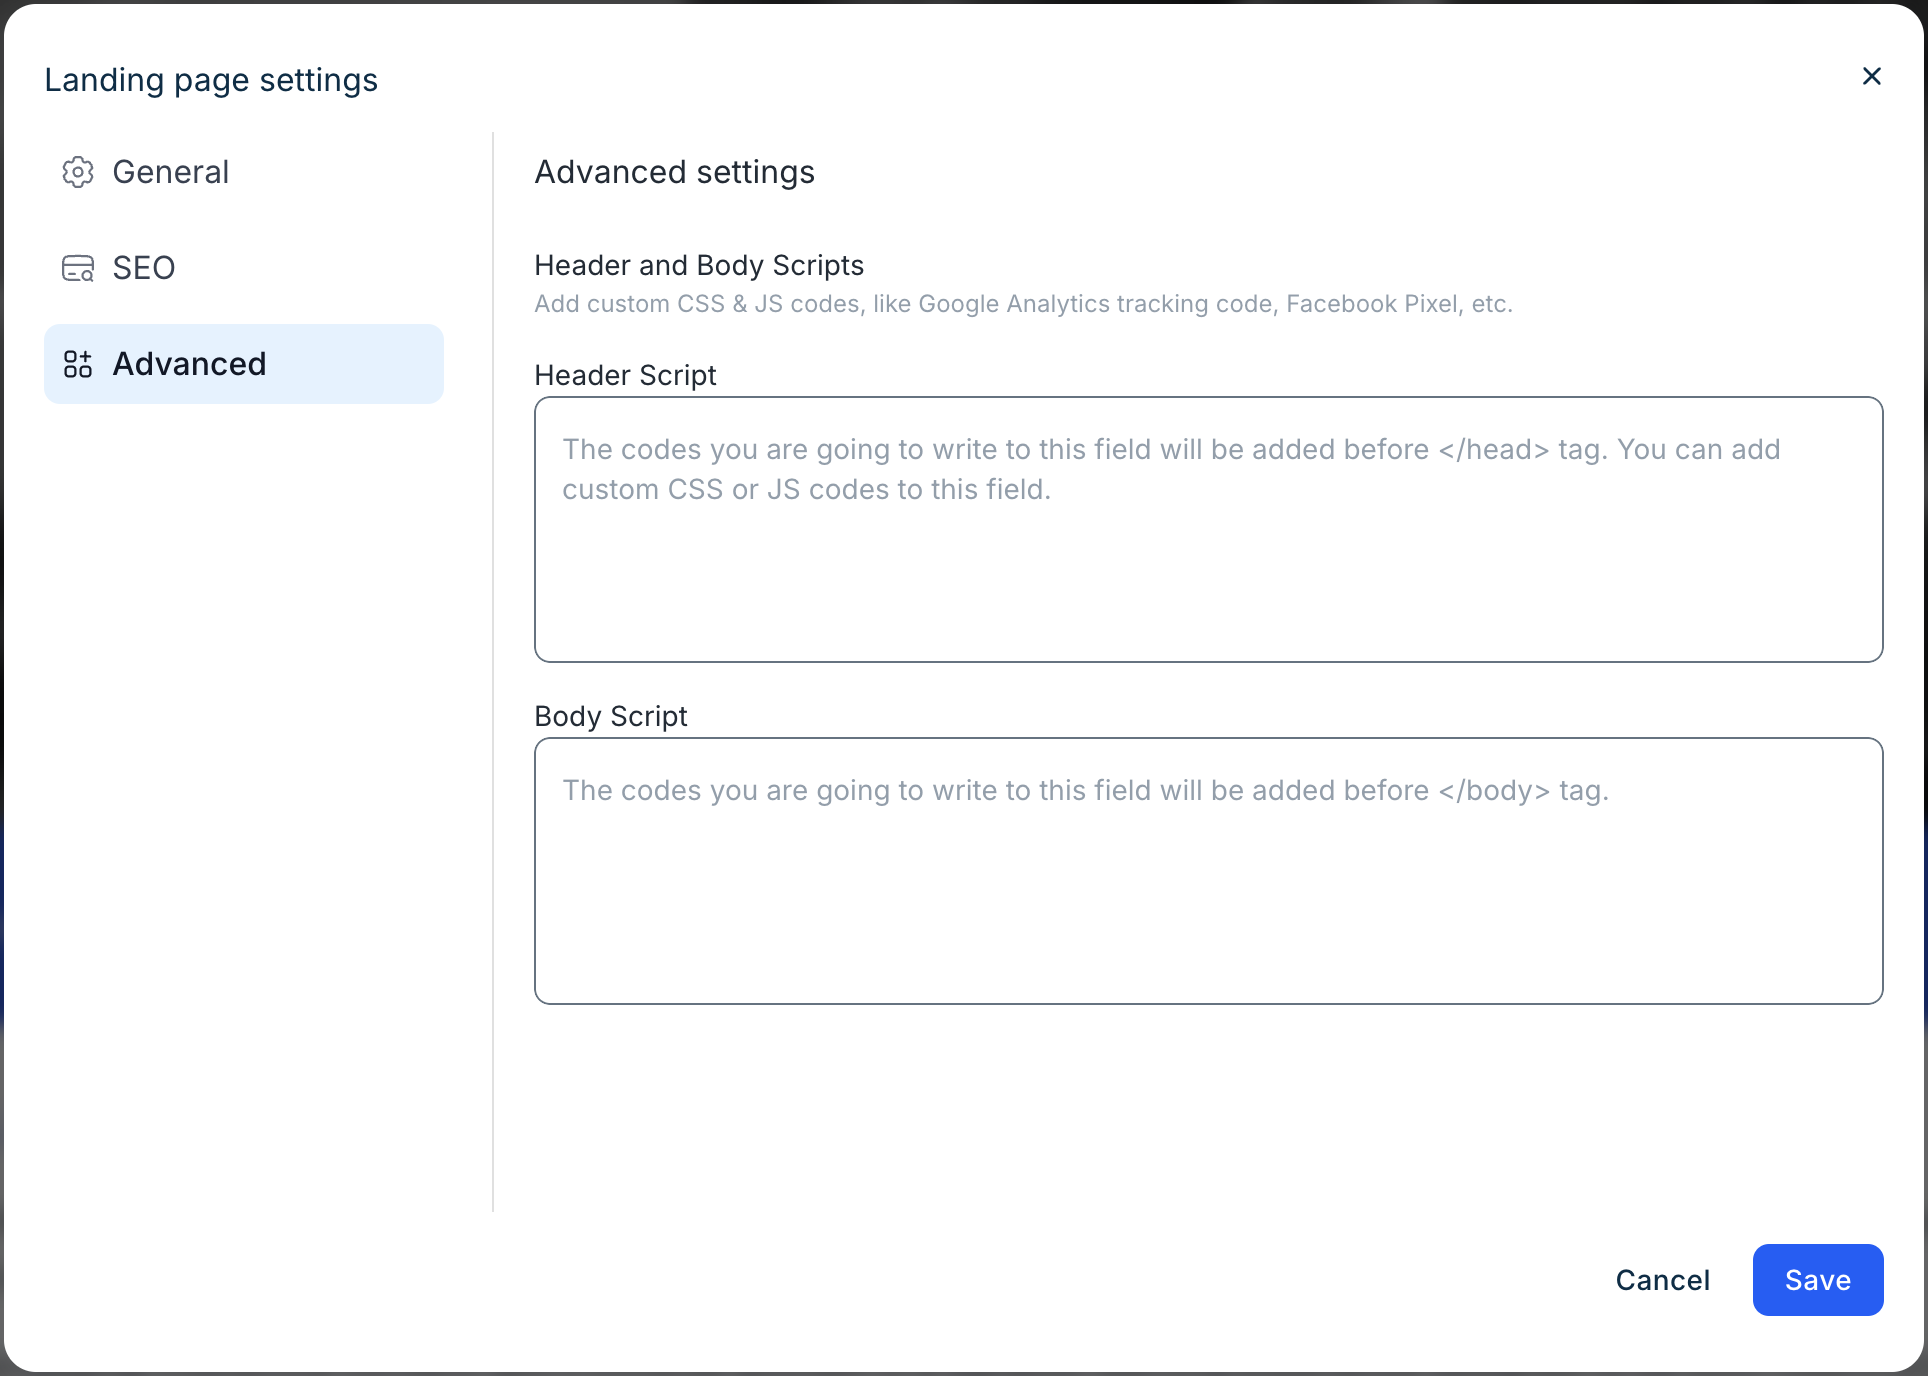Screen dimensions: 1928x1376
Task: Click the Body Script field label
Action: [611, 716]
